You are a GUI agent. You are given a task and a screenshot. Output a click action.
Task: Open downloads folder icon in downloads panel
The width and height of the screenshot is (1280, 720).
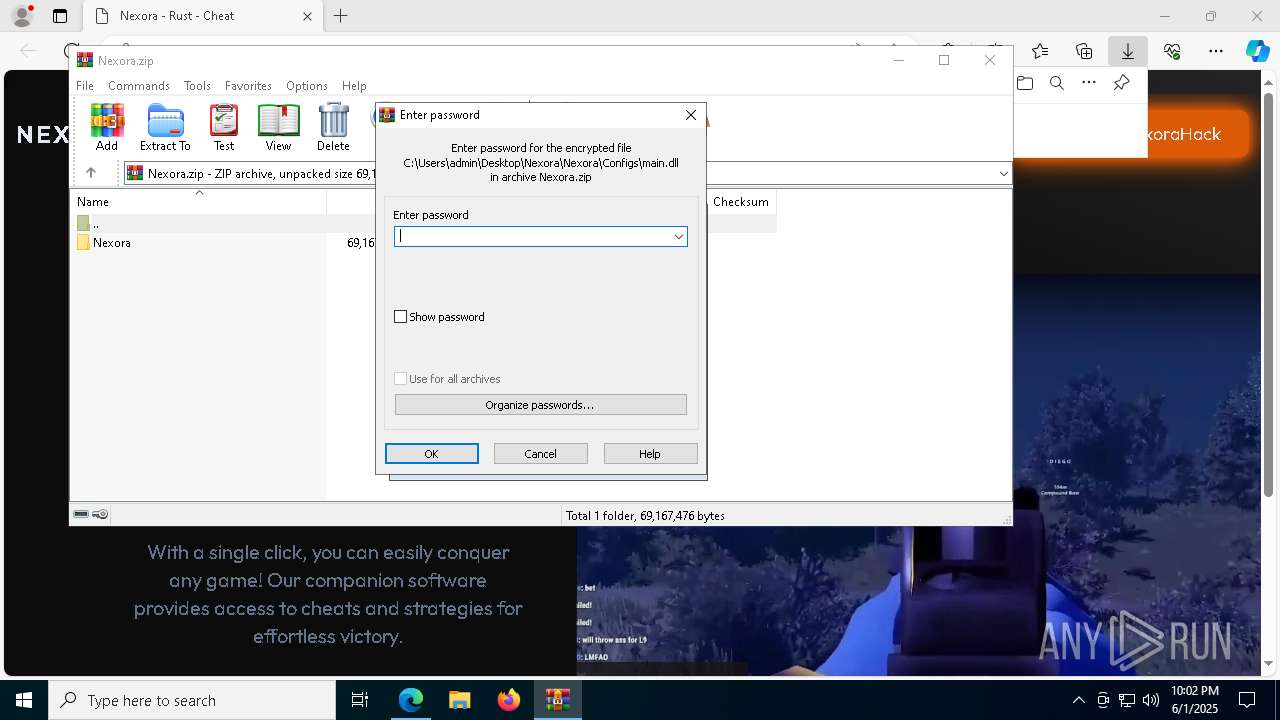pos(1025,83)
